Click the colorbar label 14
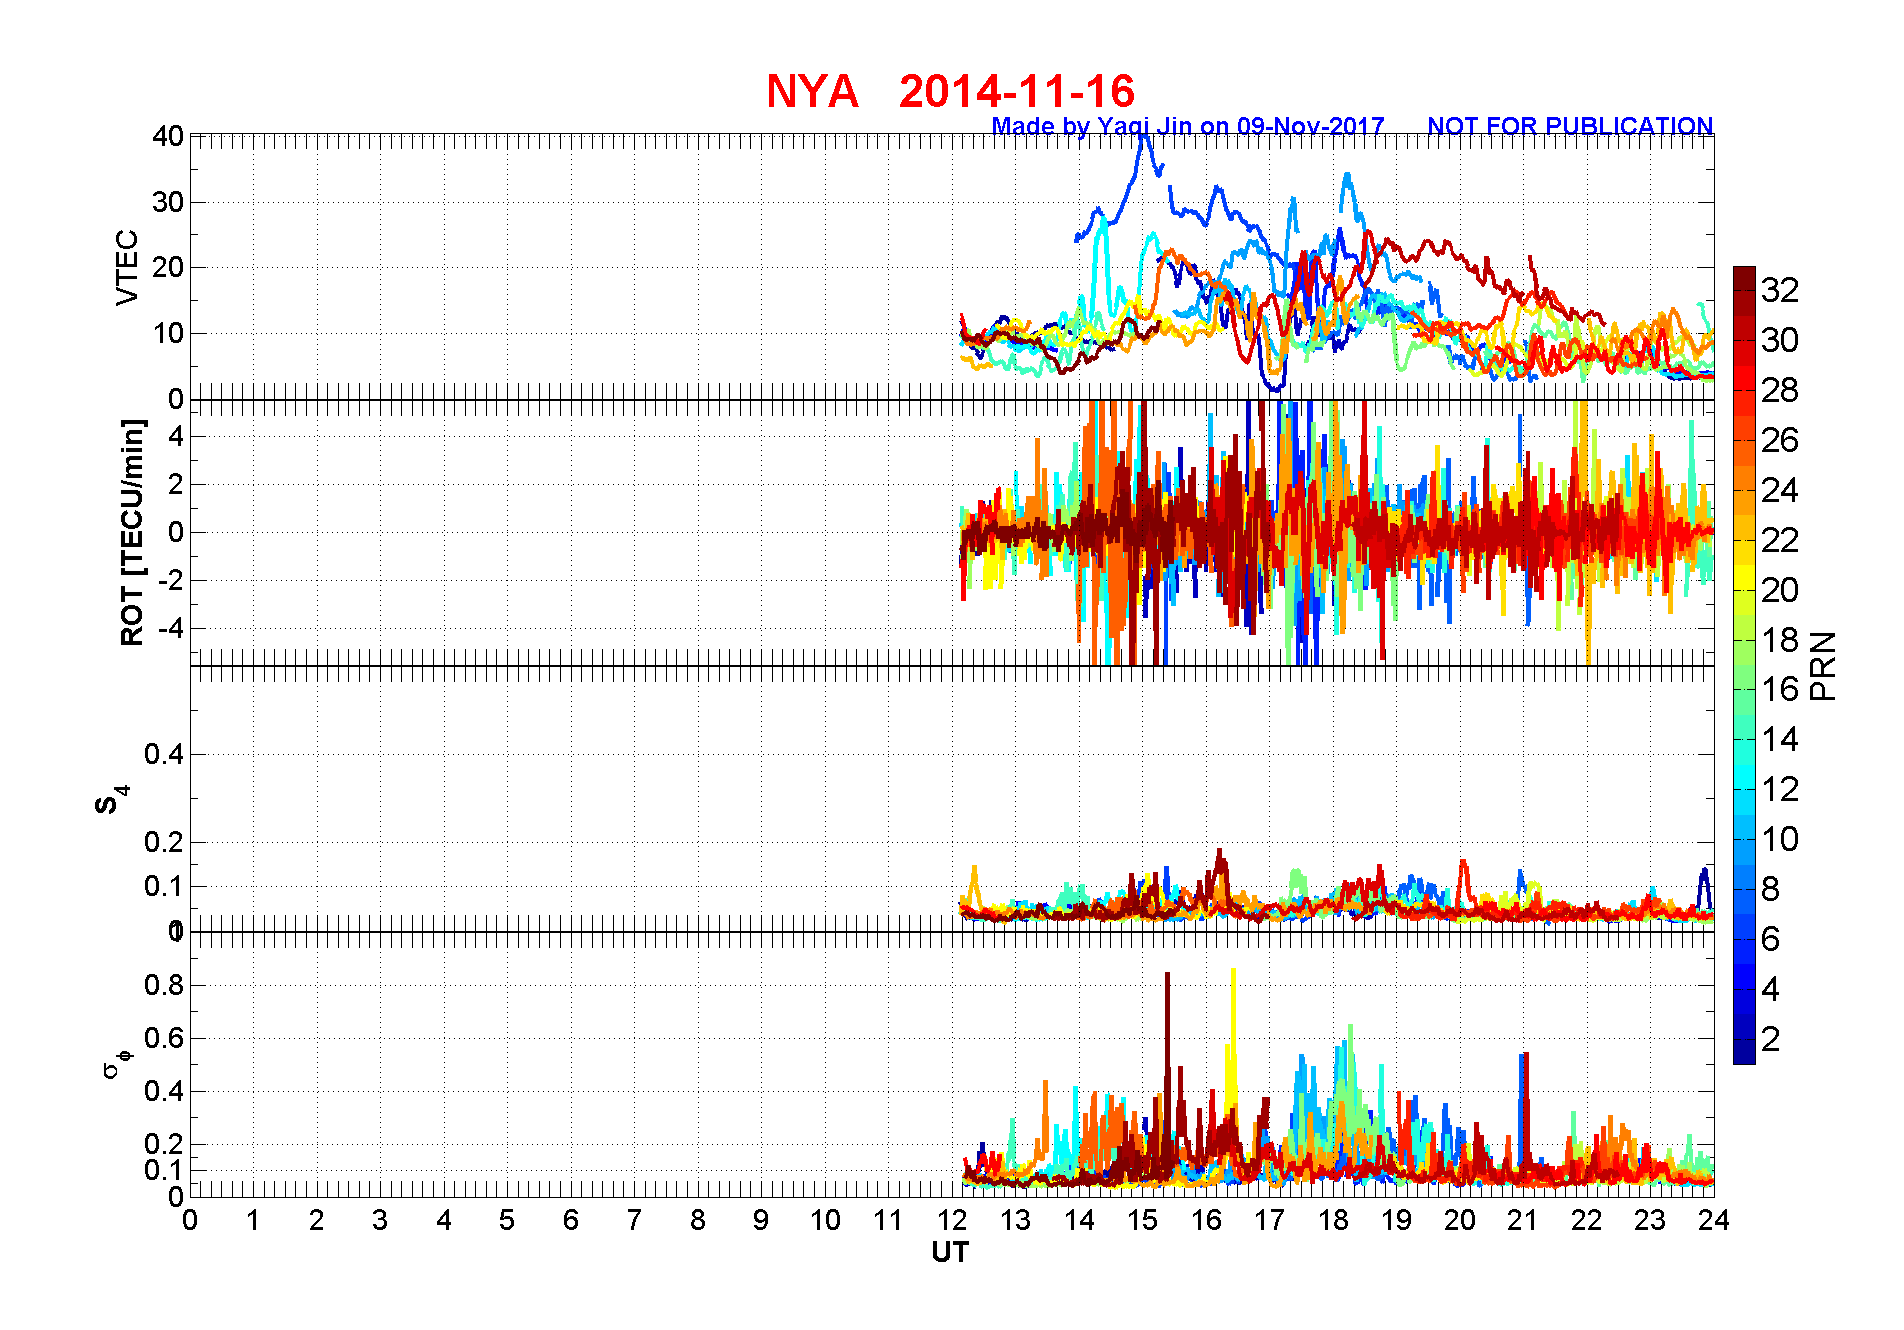The image size is (1904, 1330). 1780,739
